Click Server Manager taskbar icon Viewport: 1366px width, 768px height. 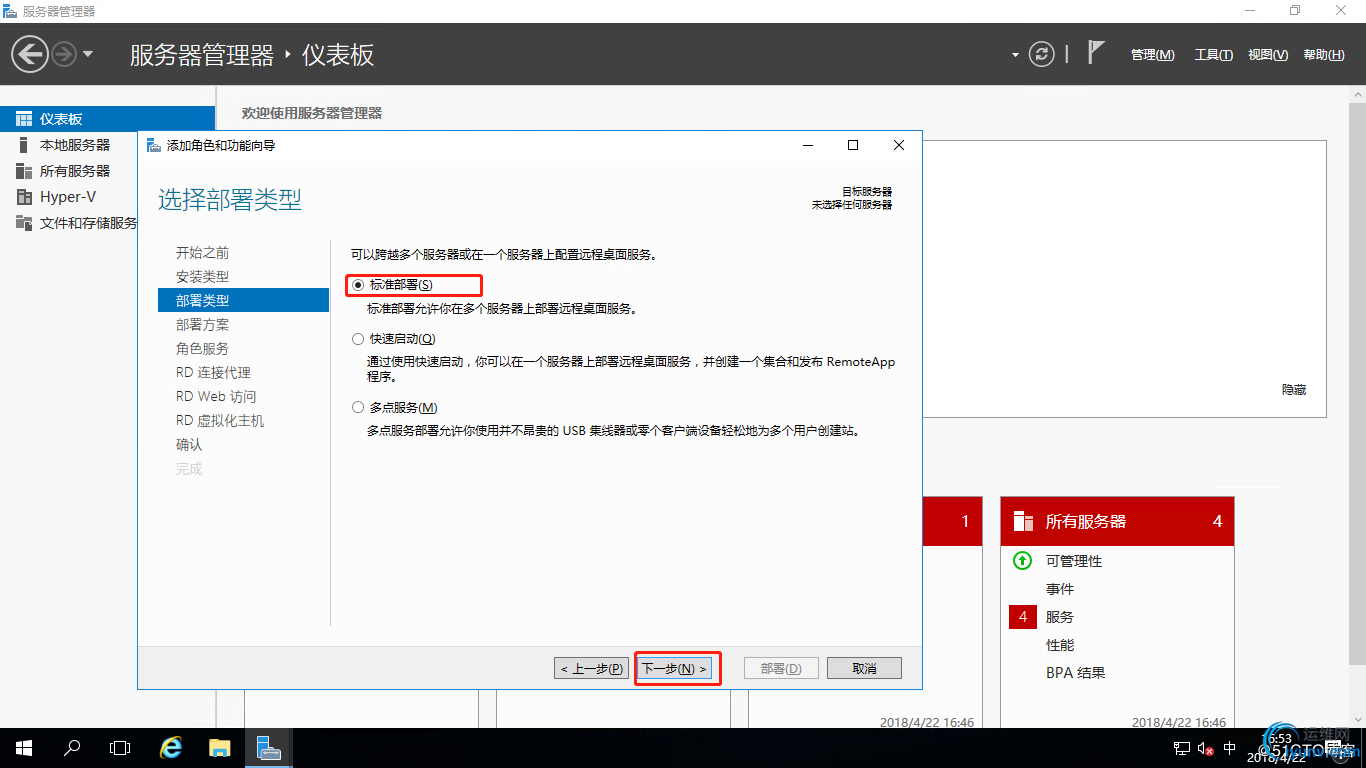268,748
